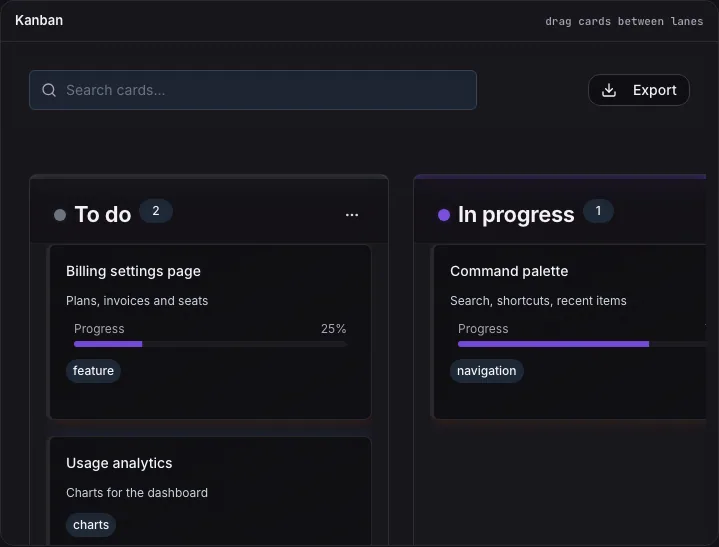The height and width of the screenshot is (547, 719).
Task: Click the search magnifier icon
Action: pyautogui.click(x=49, y=90)
